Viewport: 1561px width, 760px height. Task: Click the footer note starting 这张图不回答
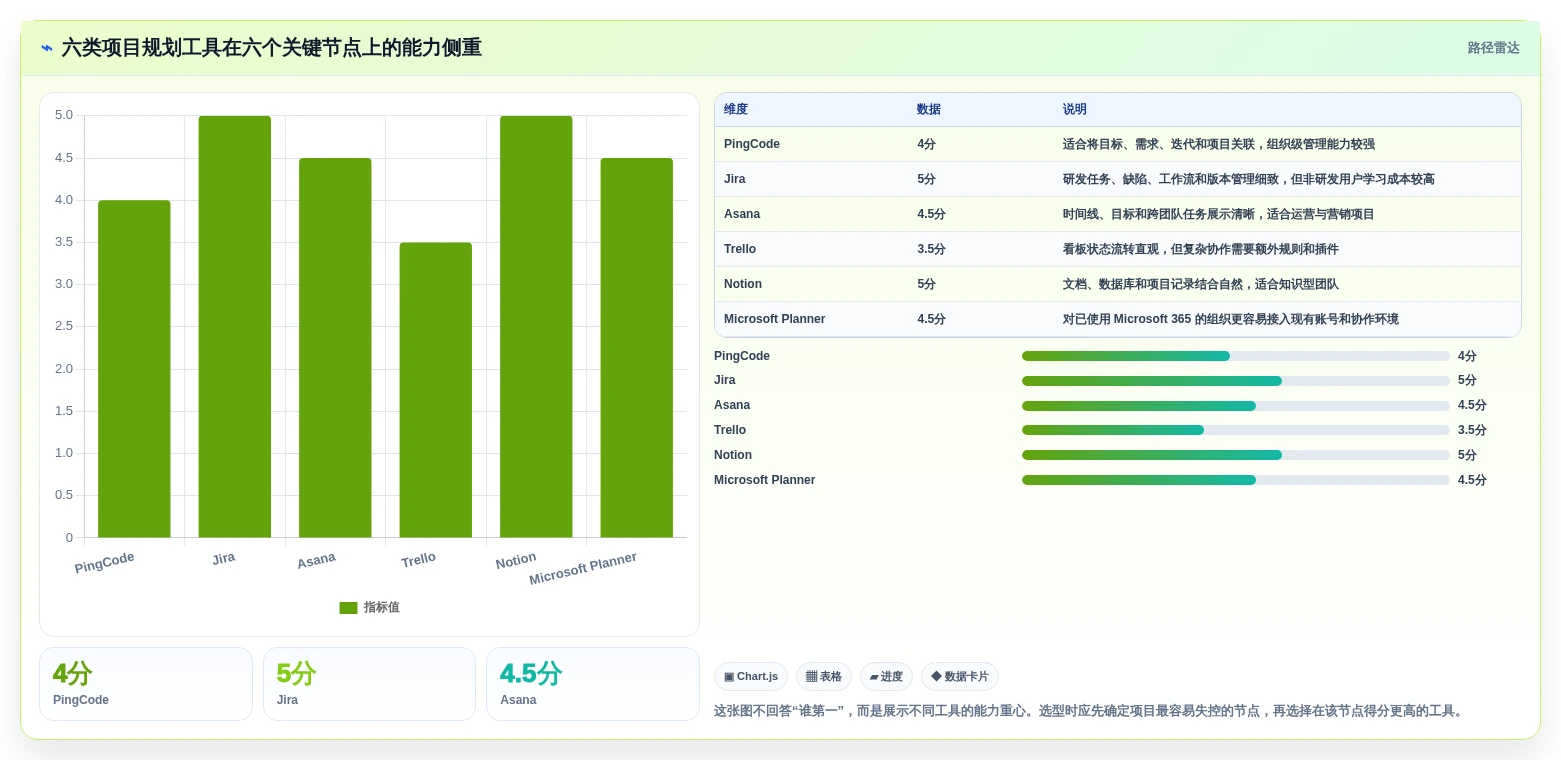(1091, 712)
